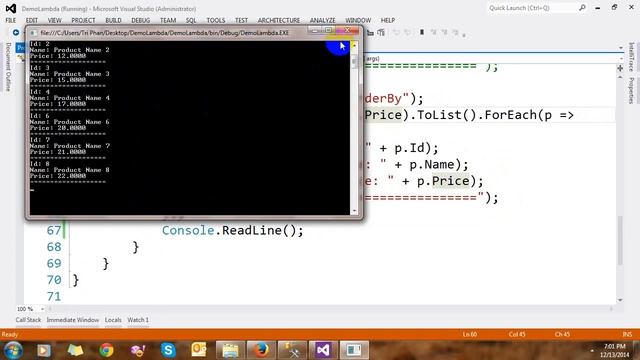Open the taskbar icon left of Skype

[138, 350]
